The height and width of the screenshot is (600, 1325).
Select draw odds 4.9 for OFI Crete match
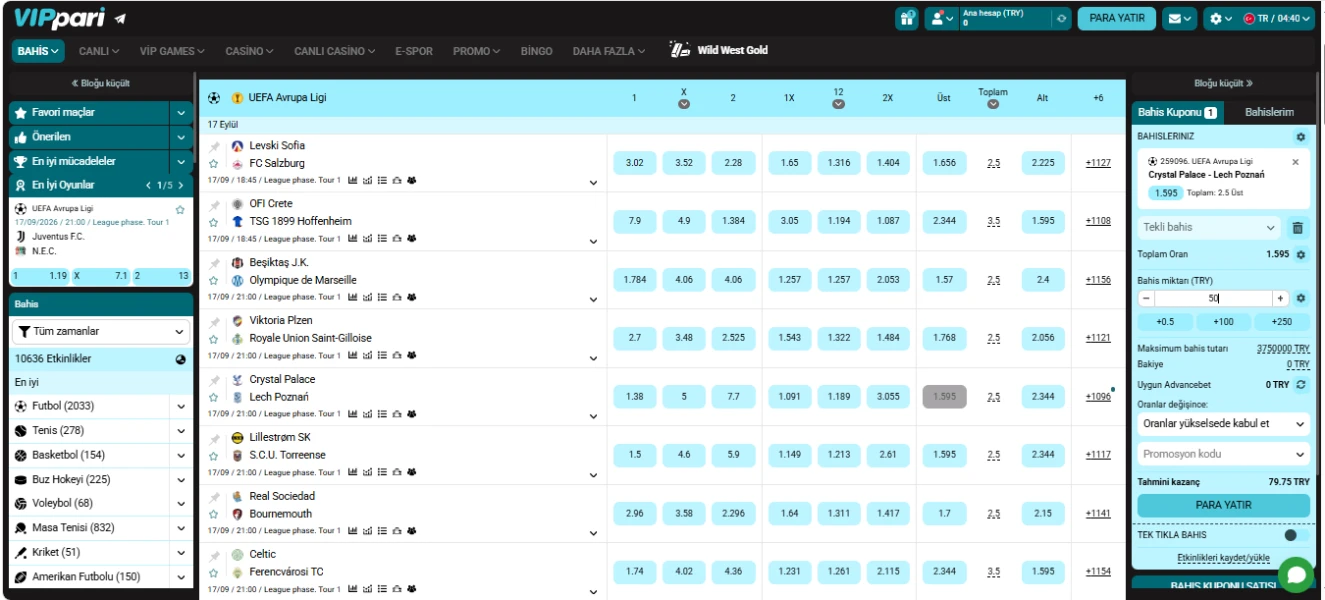pyautogui.click(x=684, y=221)
